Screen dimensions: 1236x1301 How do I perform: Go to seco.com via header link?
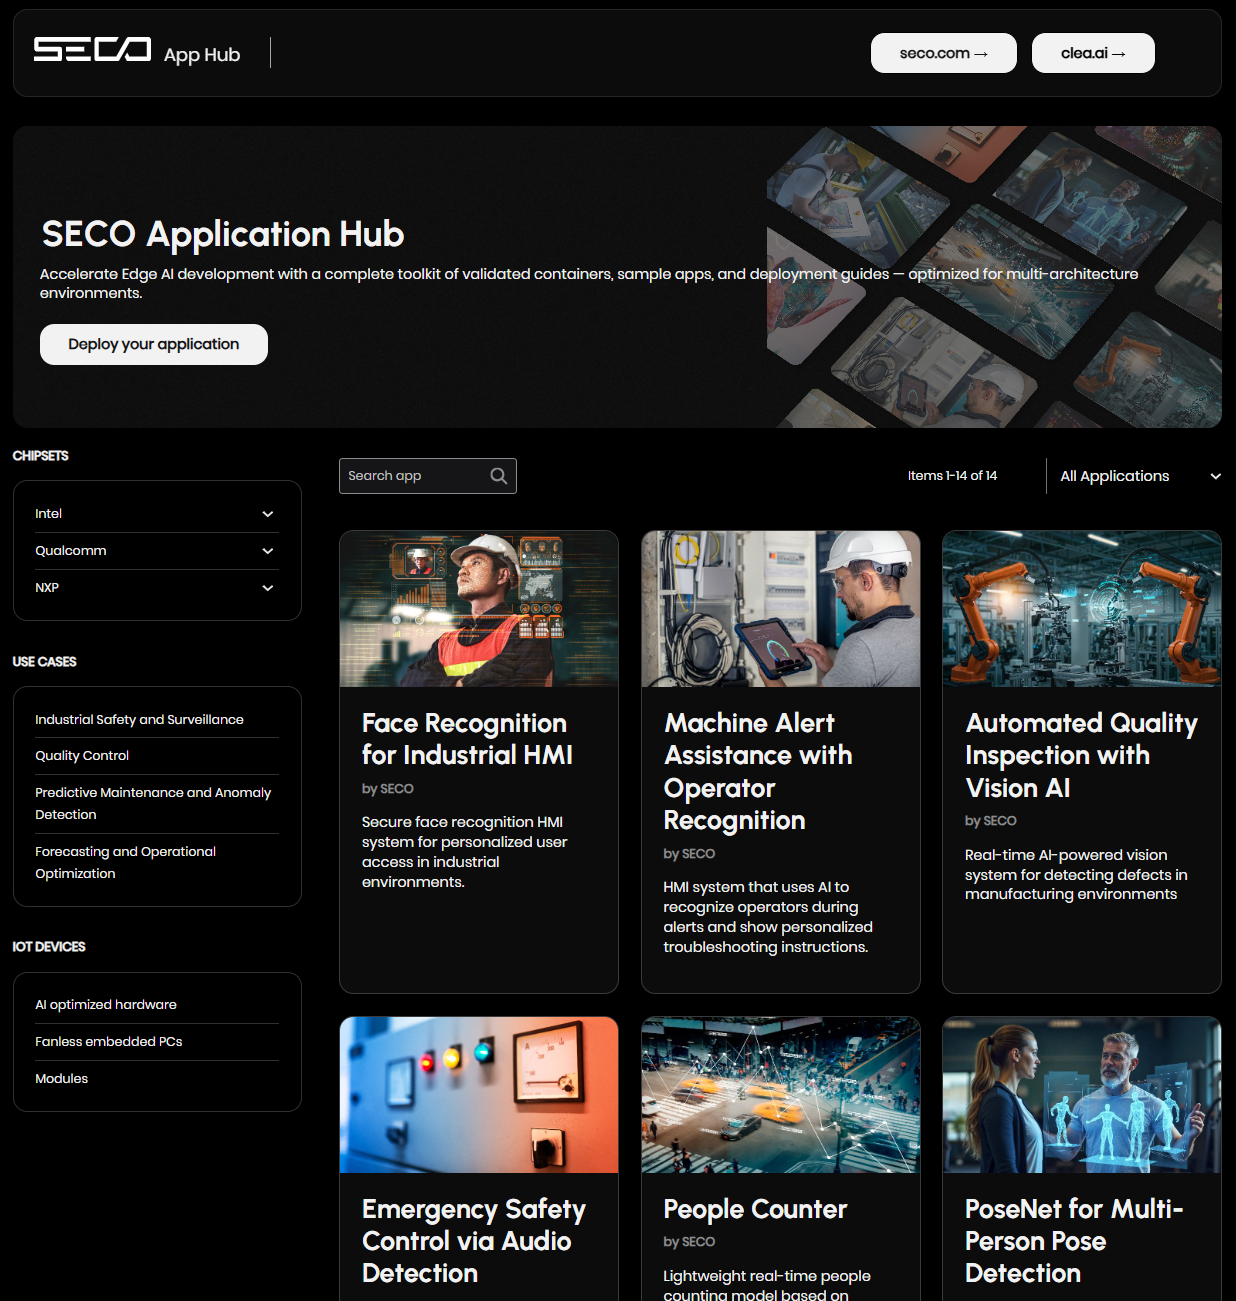[x=943, y=52]
